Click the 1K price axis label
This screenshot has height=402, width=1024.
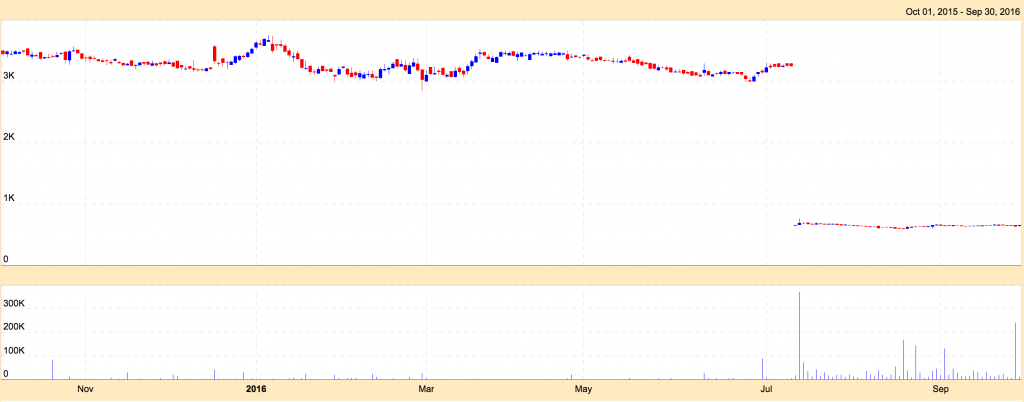point(9,199)
